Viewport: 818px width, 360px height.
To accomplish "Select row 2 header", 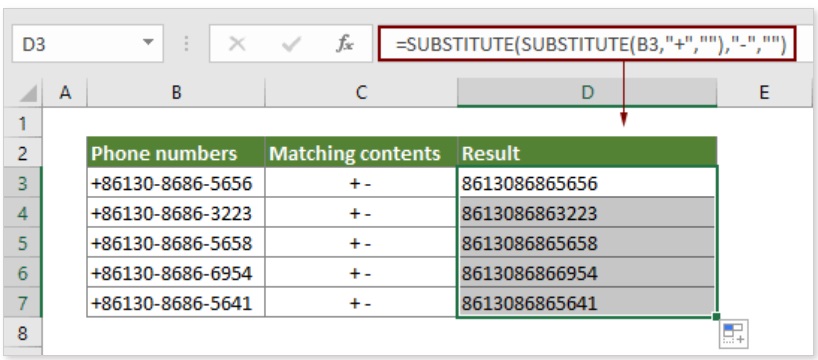I will coord(22,153).
